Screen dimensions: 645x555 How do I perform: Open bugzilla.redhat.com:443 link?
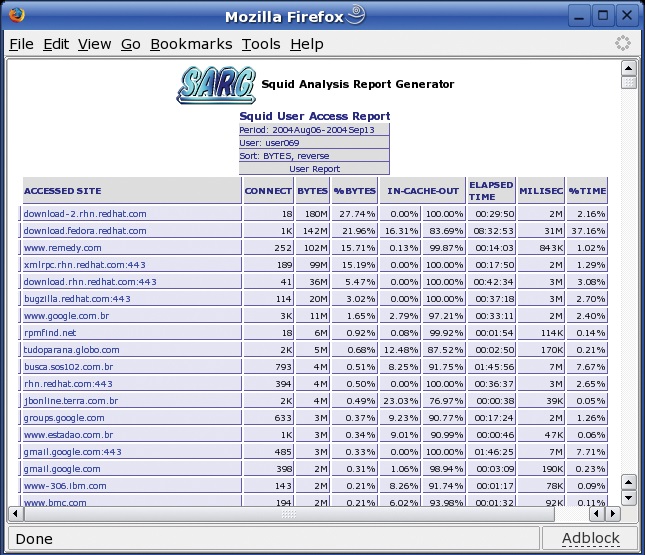pyautogui.click(x=77, y=299)
